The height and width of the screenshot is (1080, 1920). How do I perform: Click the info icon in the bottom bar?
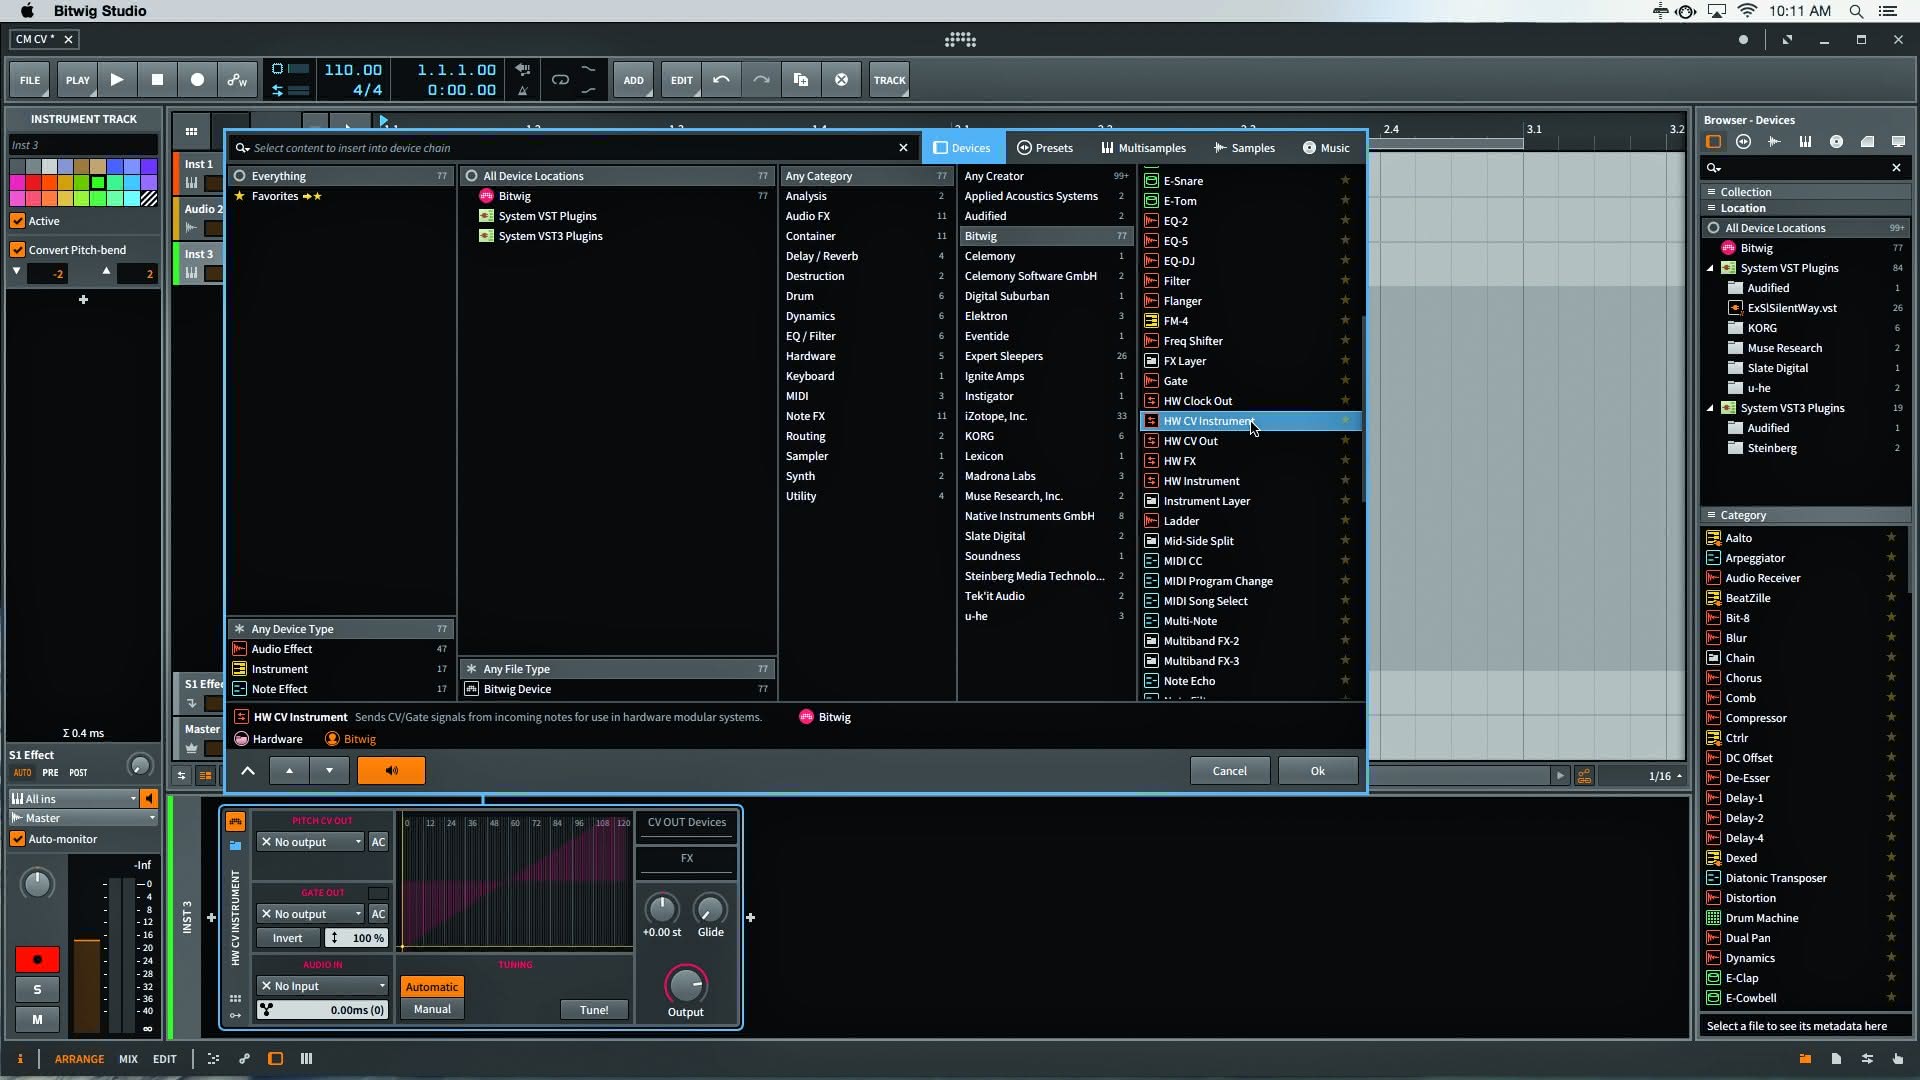(19, 1059)
